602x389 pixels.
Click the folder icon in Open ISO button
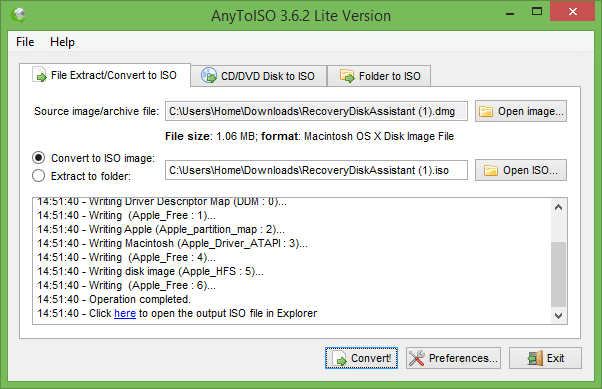491,170
